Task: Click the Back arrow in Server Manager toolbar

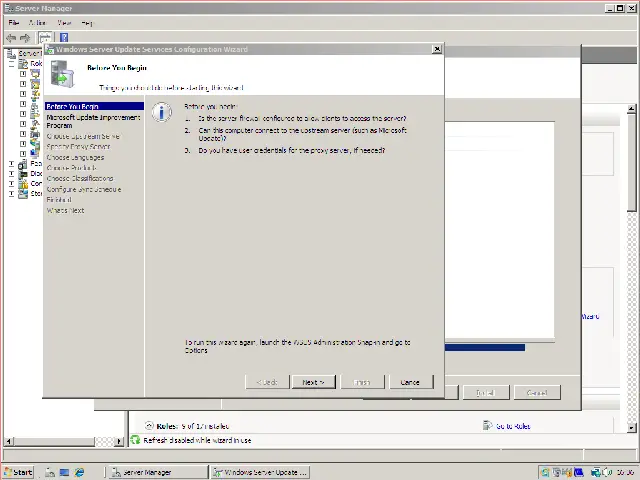Action: (11, 38)
